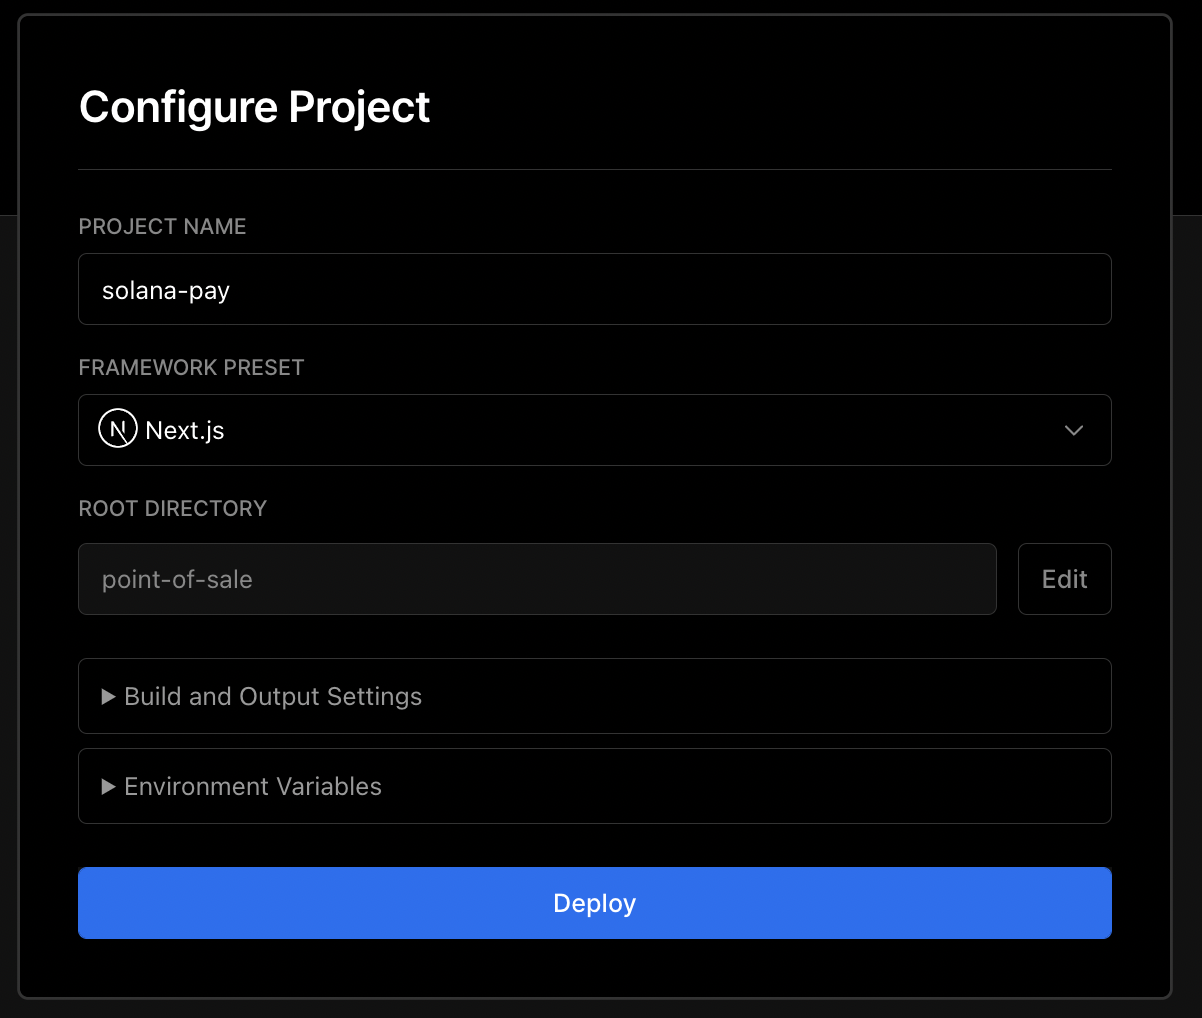Expand the Build and Output Settings label
Image resolution: width=1202 pixels, height=1018 pixels.
[x=273, y=697]
